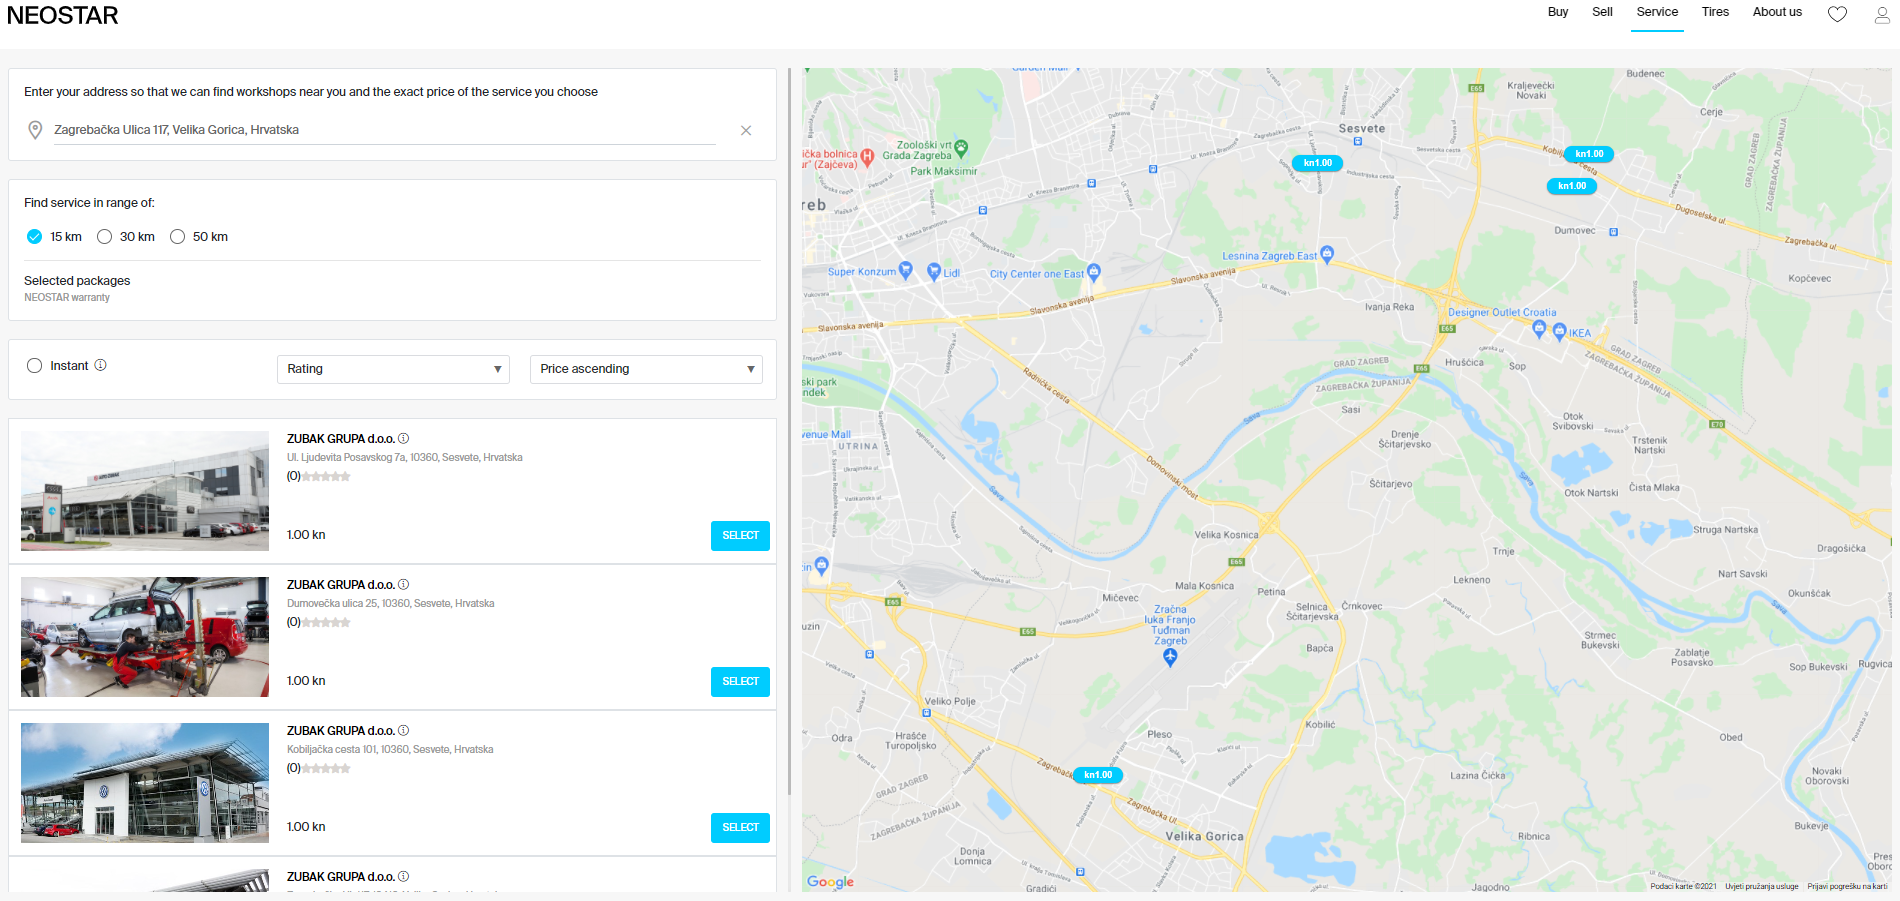
Task: Click the Lesnina Zagreb East map pin
Action: [x=1327, y=253]
